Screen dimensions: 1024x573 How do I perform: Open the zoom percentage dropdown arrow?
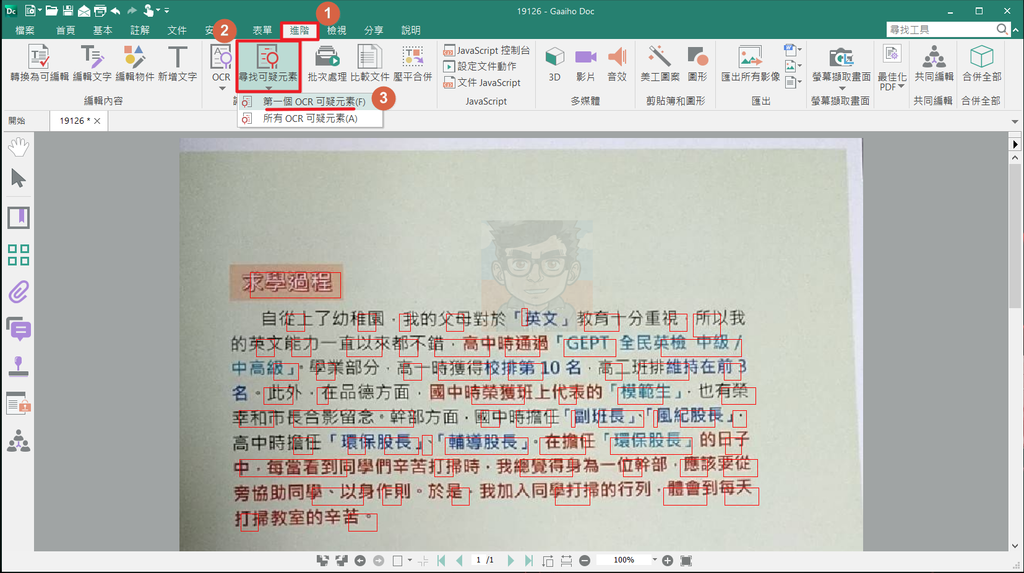tap(654, 560)
